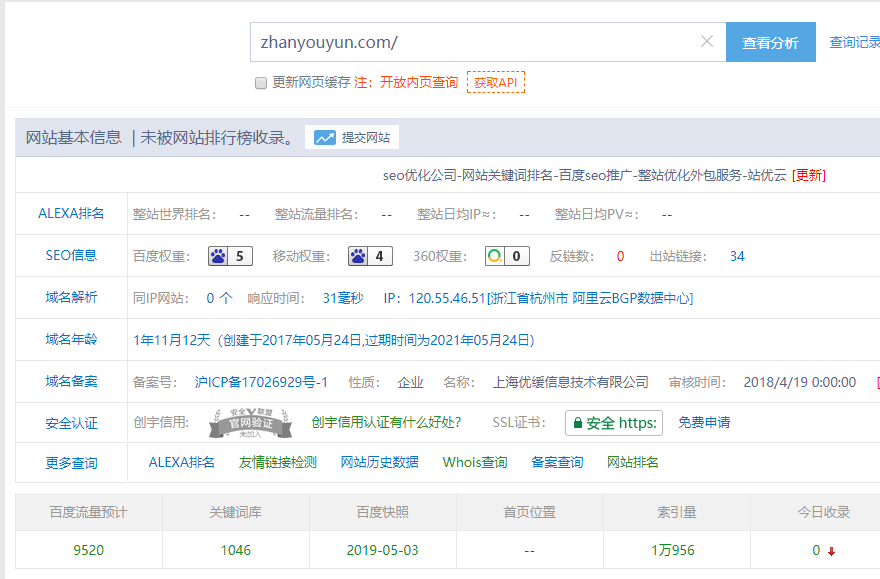Open the 备案查询 link
This screenshot has width=880, height=579.
(557, 462)
